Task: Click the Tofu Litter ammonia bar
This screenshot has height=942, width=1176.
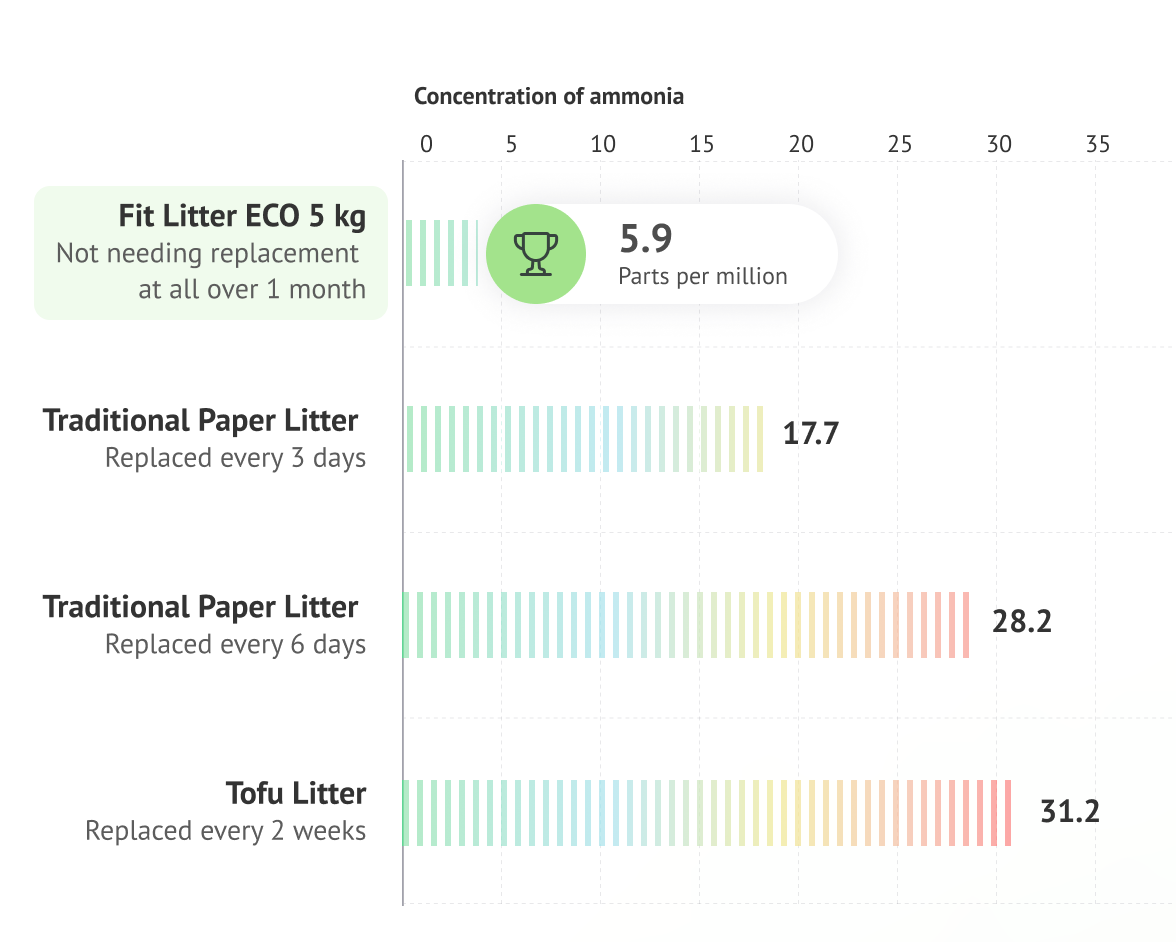Action: 706,812
